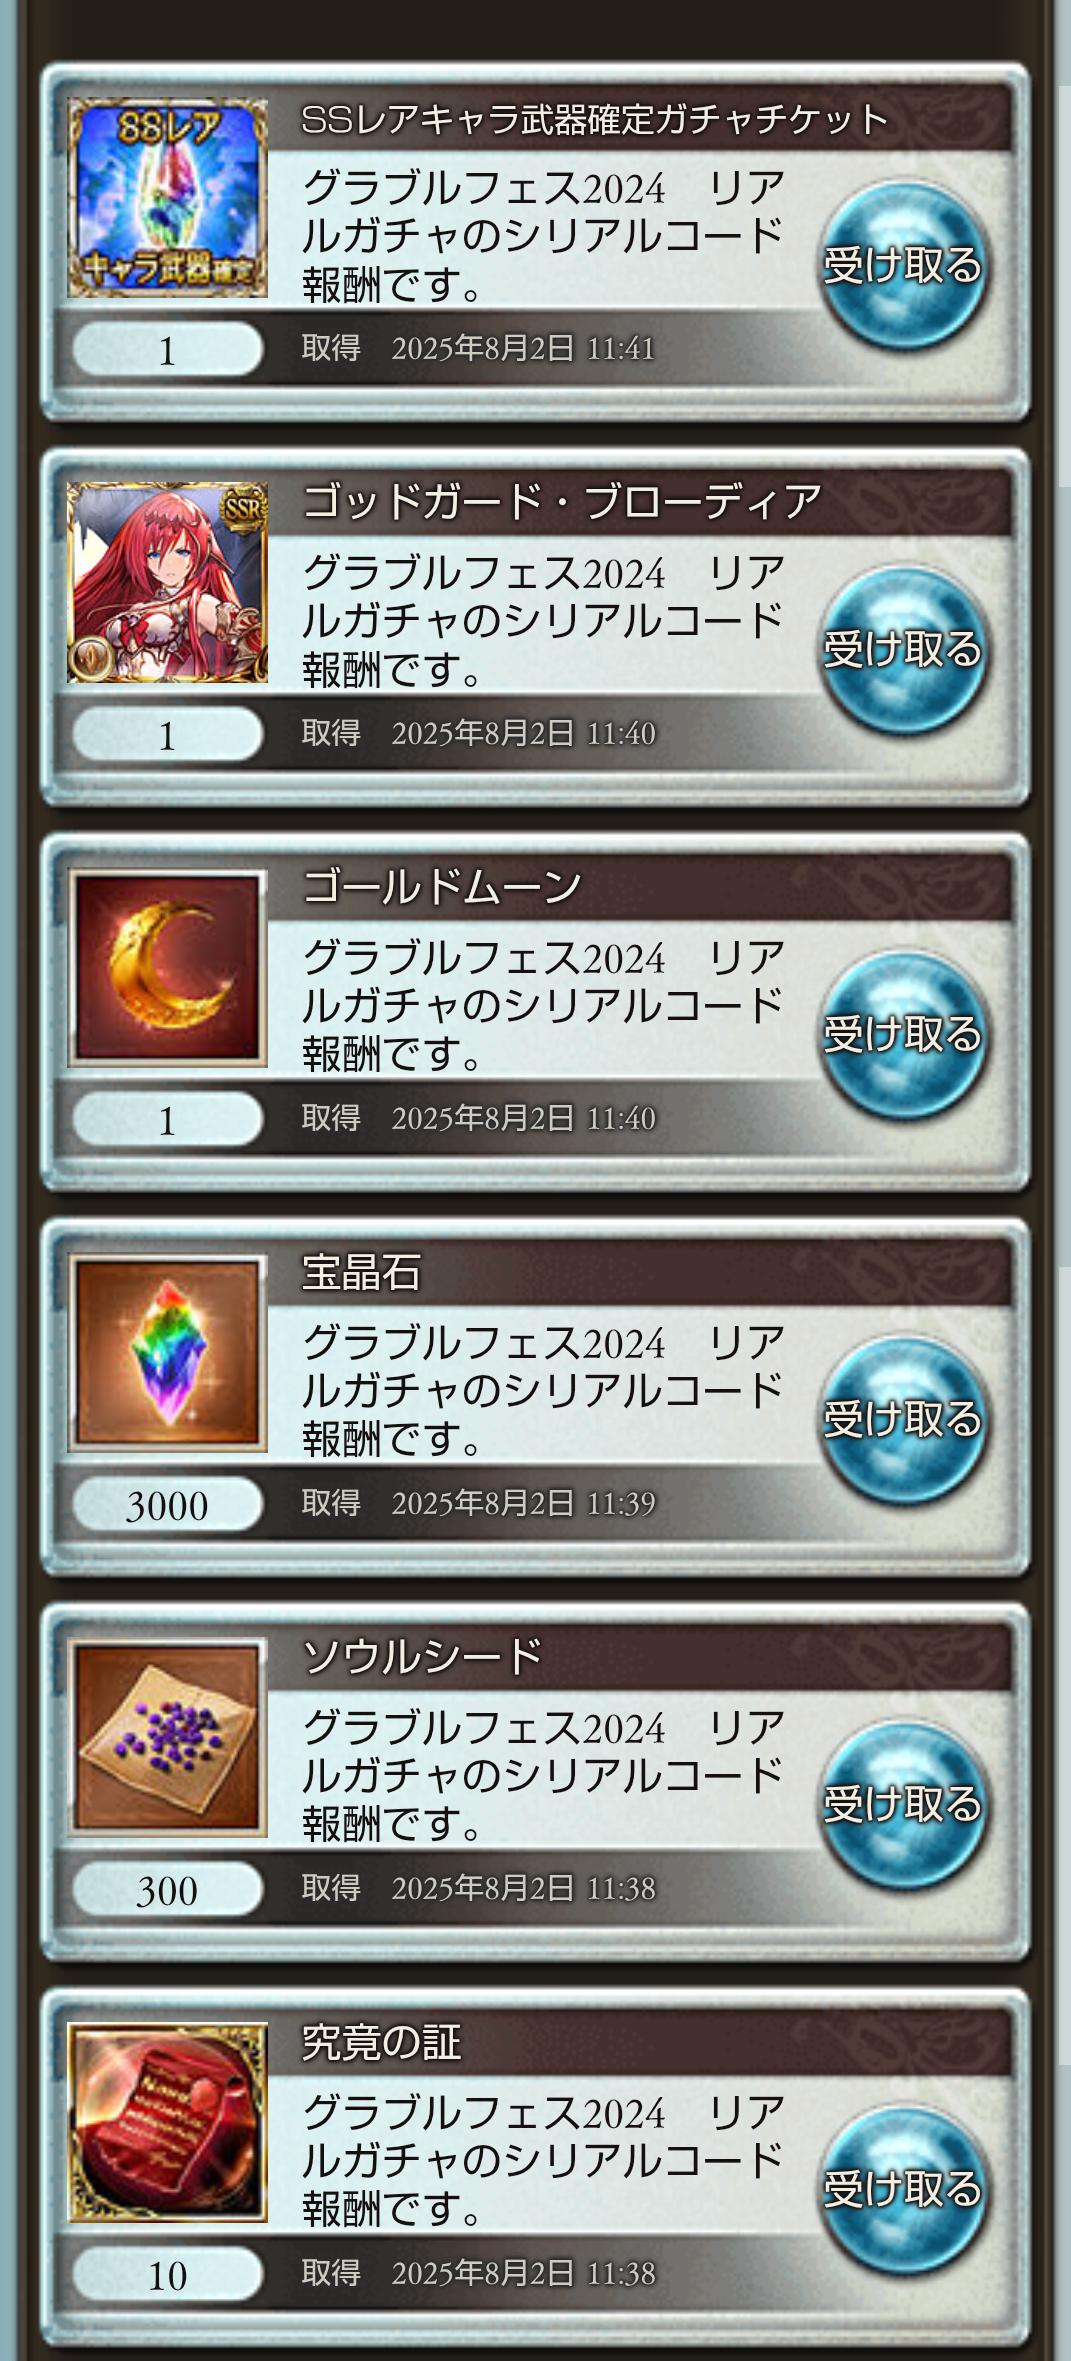Tap the SS Rare gacha ticket icon
Screen dimensions: 1071x2361
pyautogui.click(x=167, y=198)
